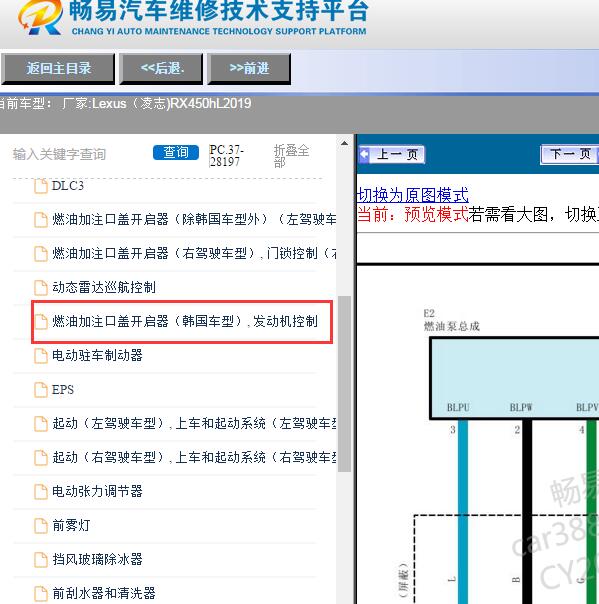599x604 pixels.
Task: Open the EPS tree entry
Action: [x=63, y=389]
